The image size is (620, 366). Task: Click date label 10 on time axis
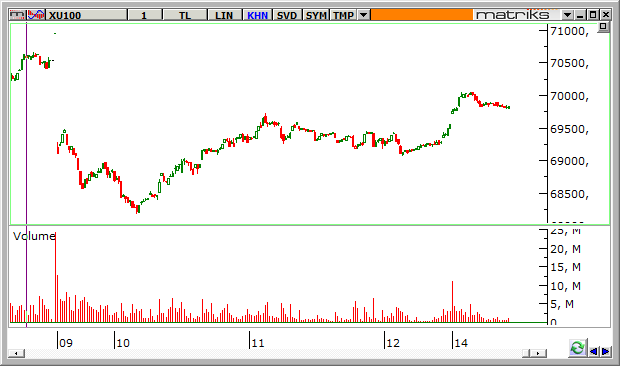coord(123,343)
